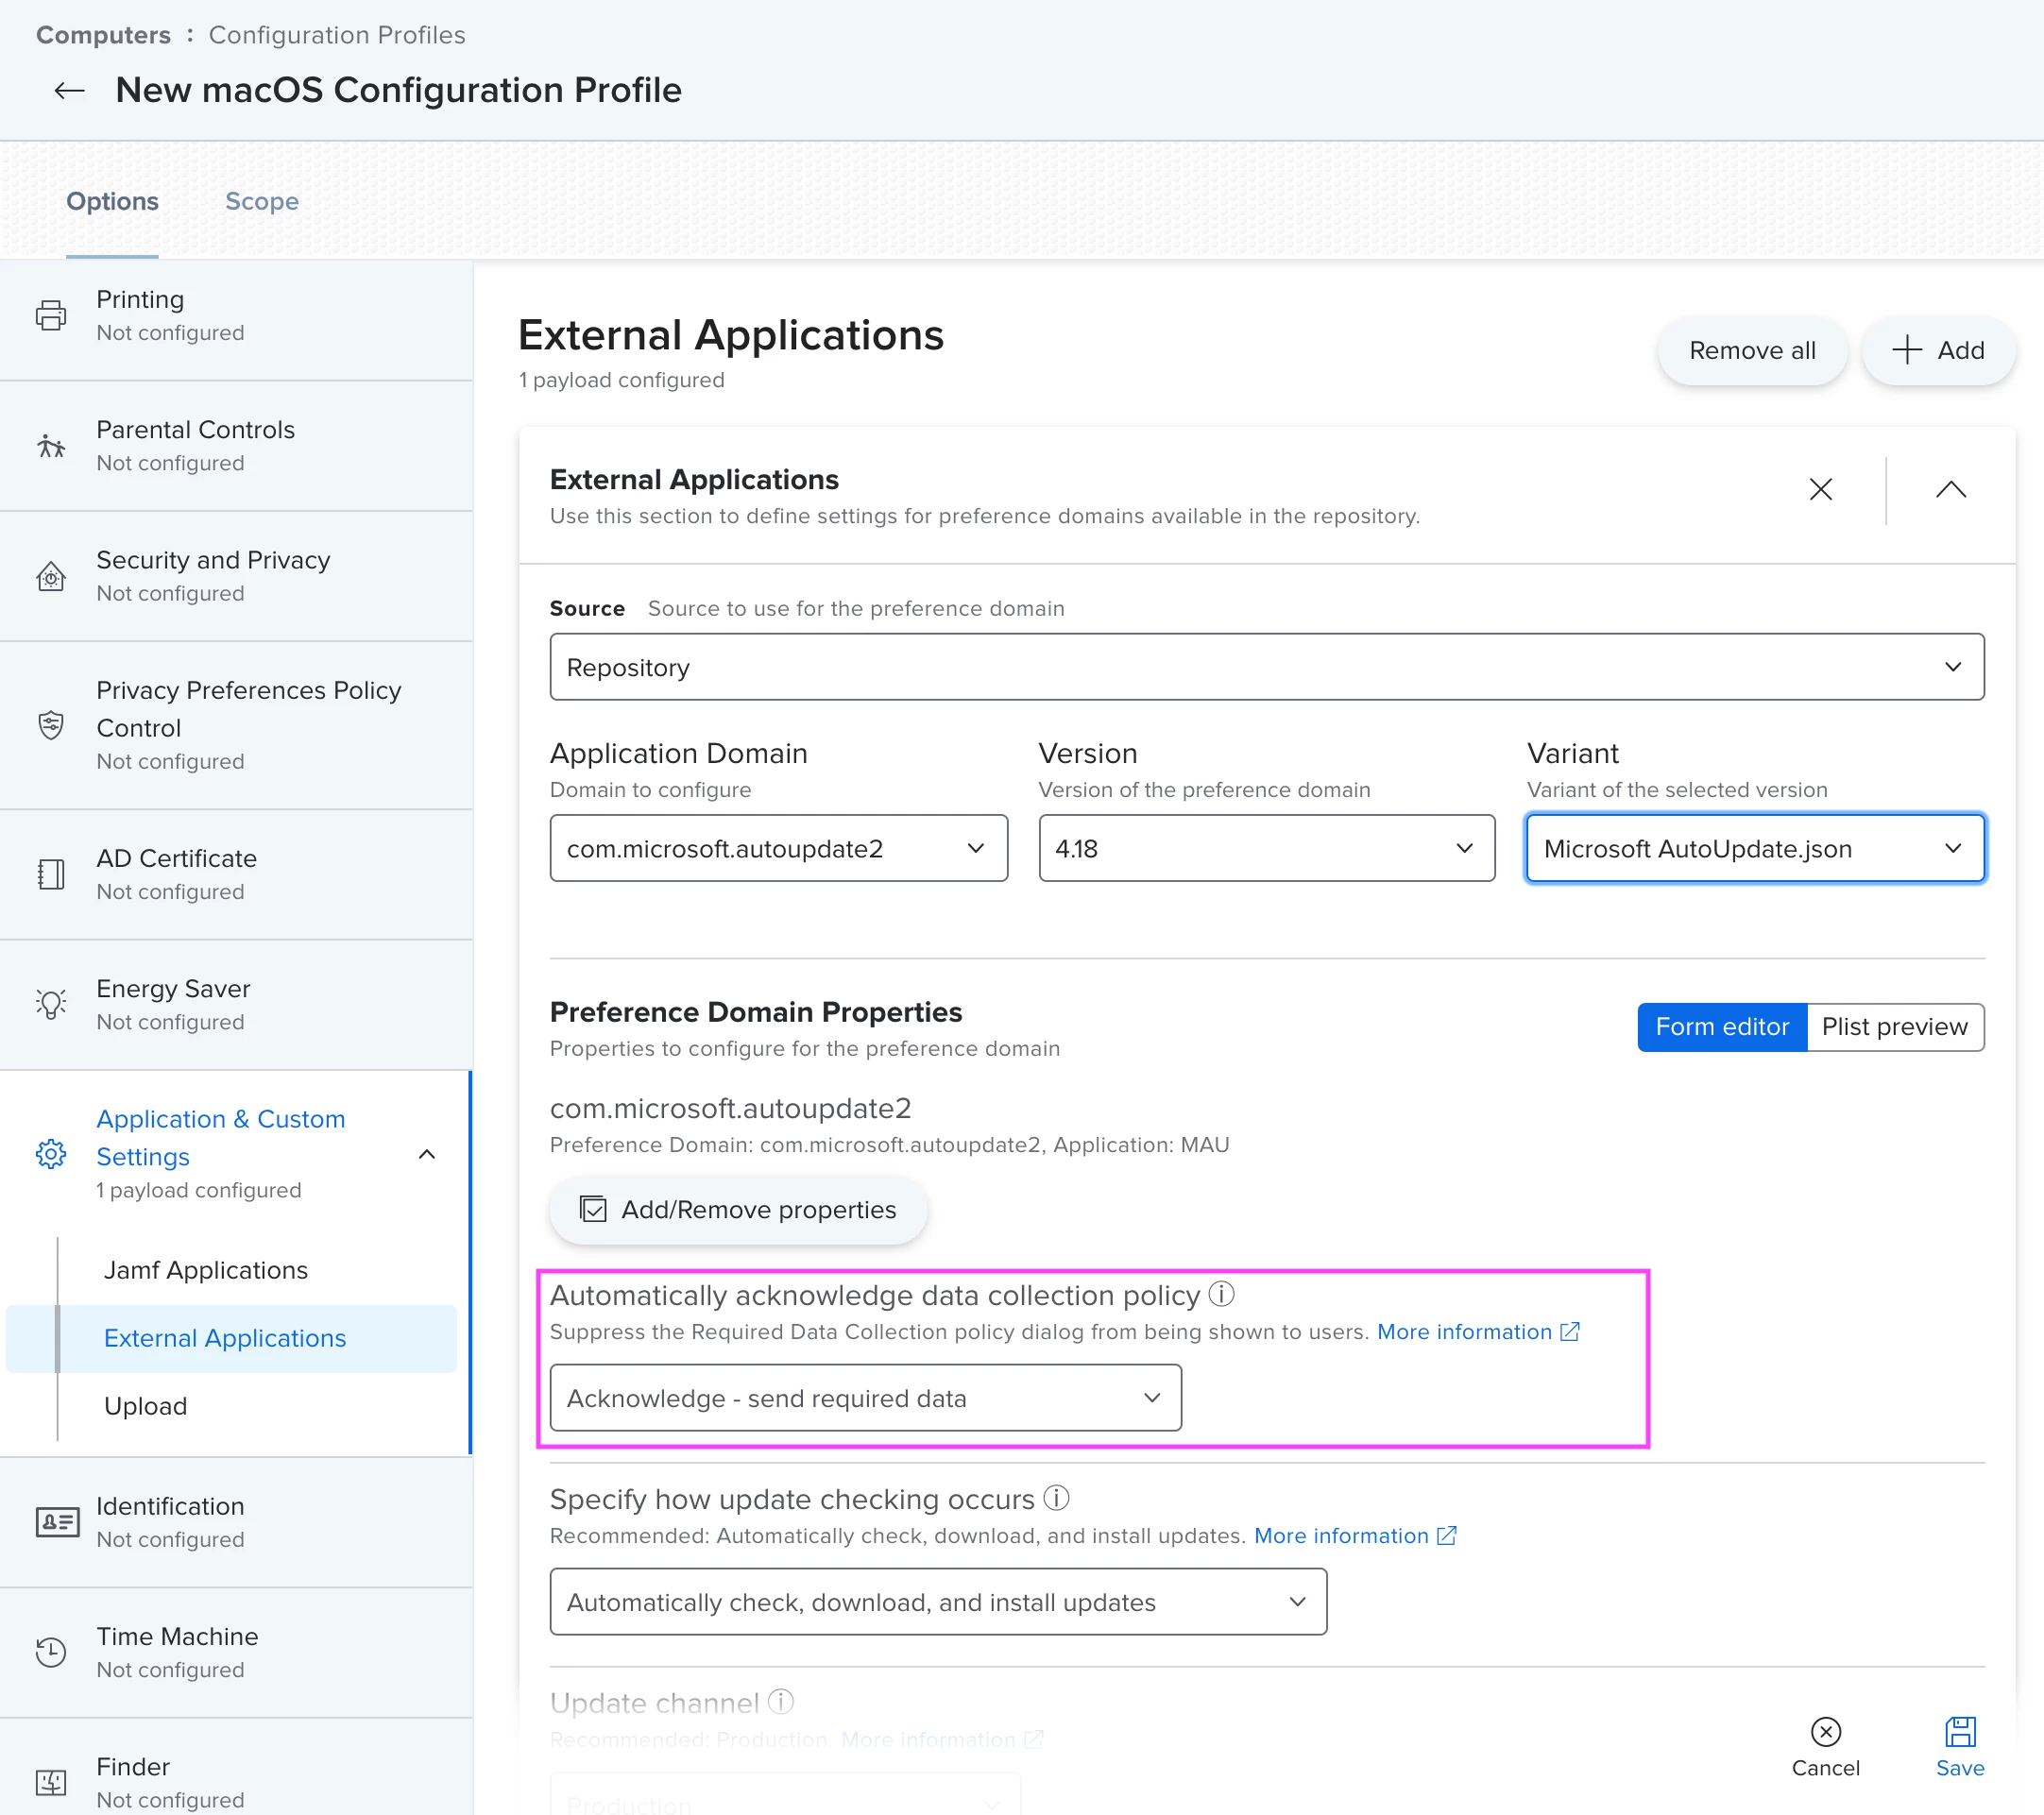Click info icon beside data collection policy
The width and height of the screenshot is (2044, 1815).
[1222, 1294]
